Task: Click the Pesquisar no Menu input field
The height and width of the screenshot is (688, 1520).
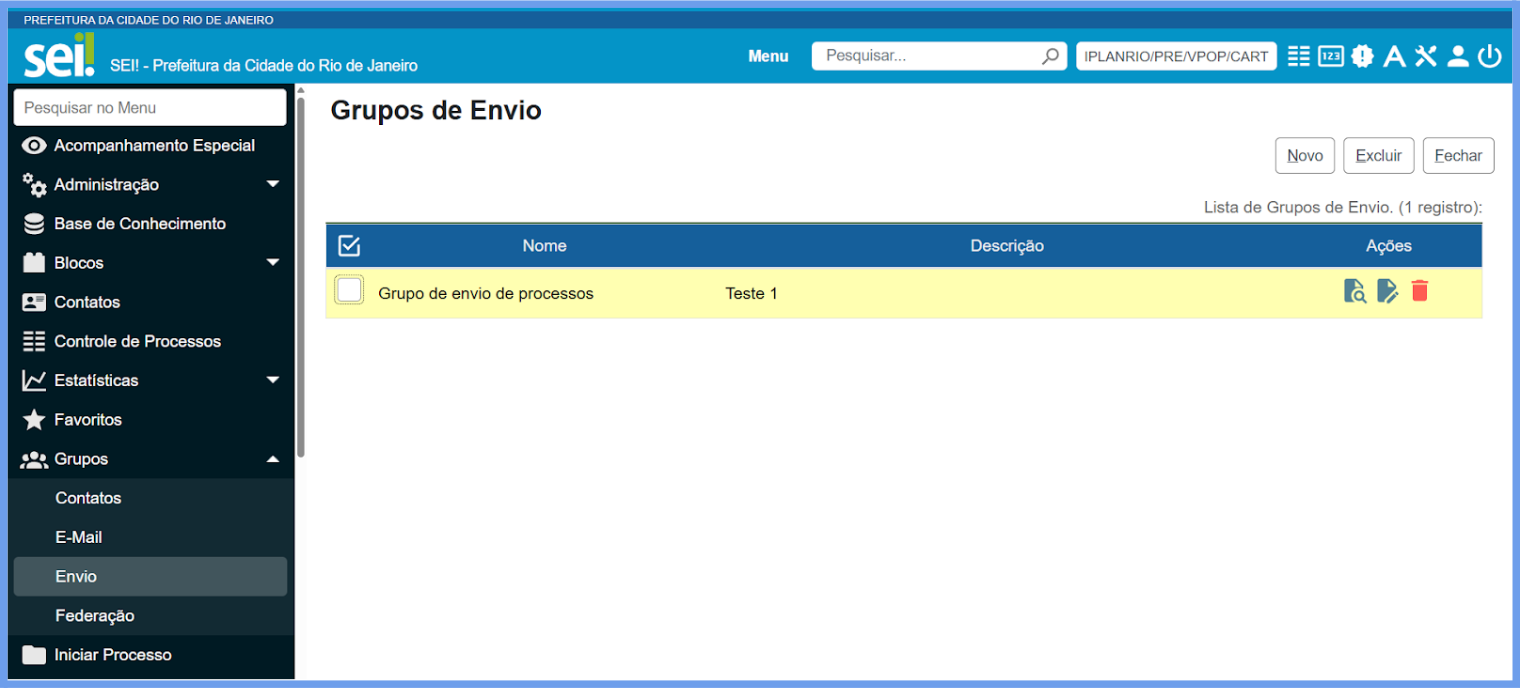Action: point(150,108)
